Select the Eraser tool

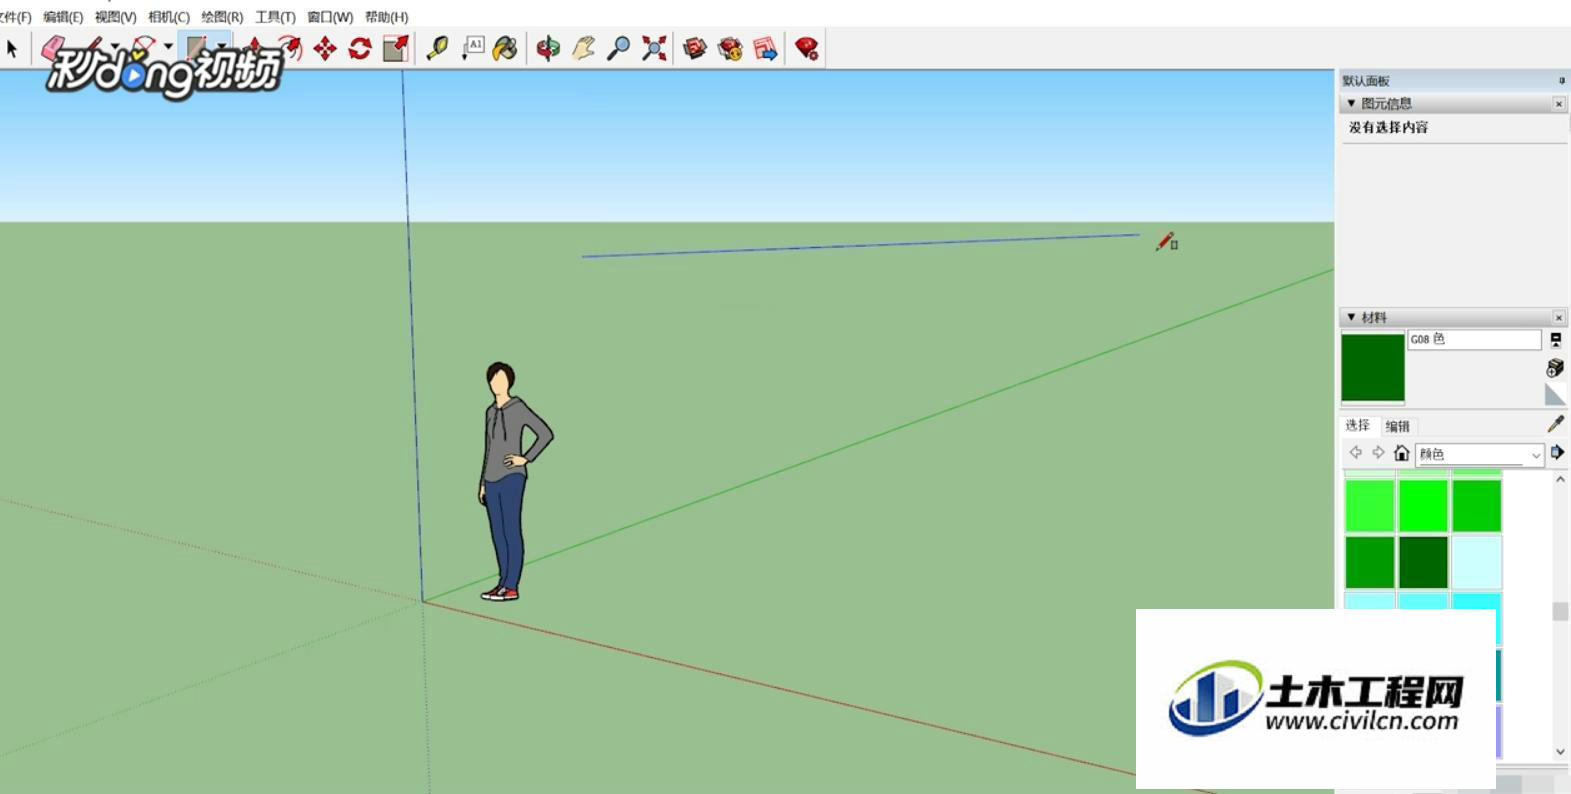pyautogui.click(x=52, y=48)
